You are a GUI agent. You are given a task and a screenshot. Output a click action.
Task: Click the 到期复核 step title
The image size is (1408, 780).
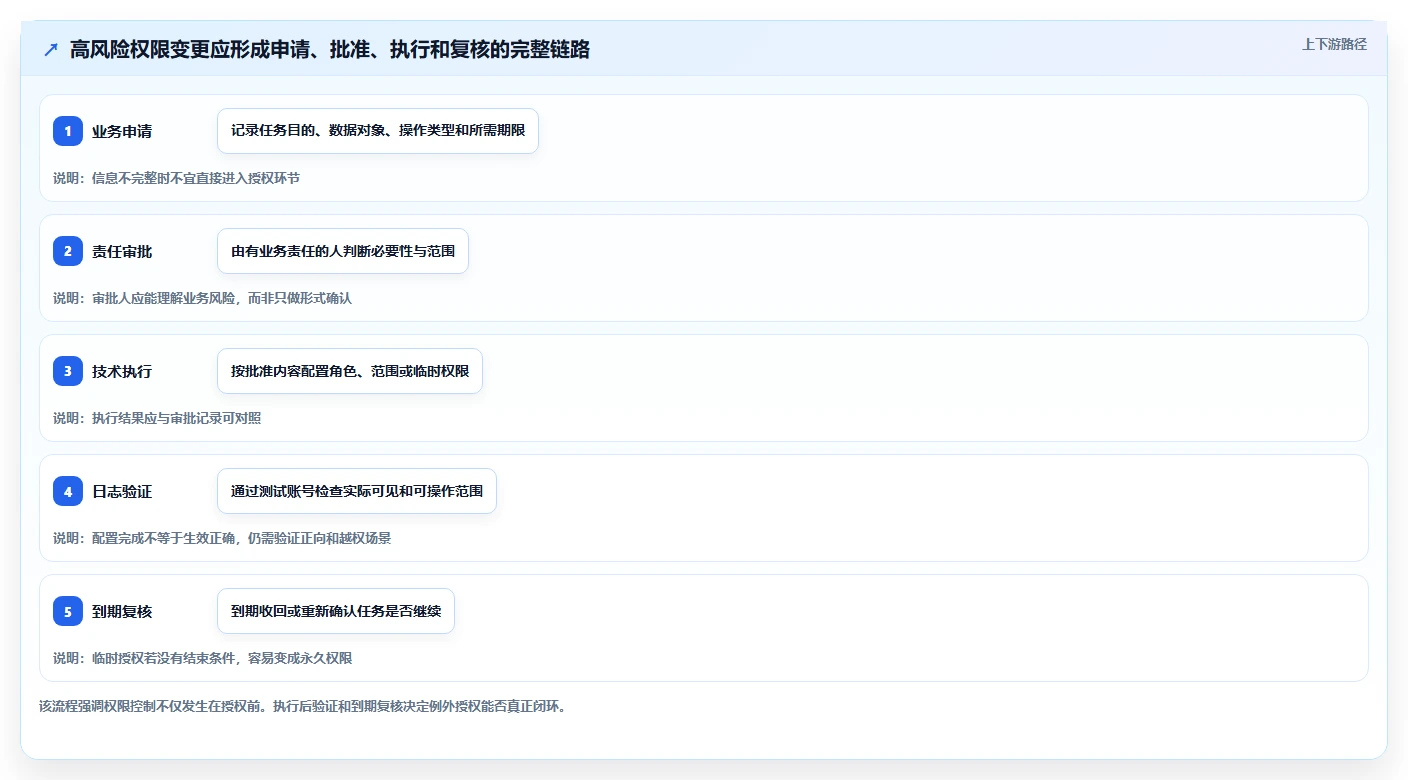(x=122, y=611)
